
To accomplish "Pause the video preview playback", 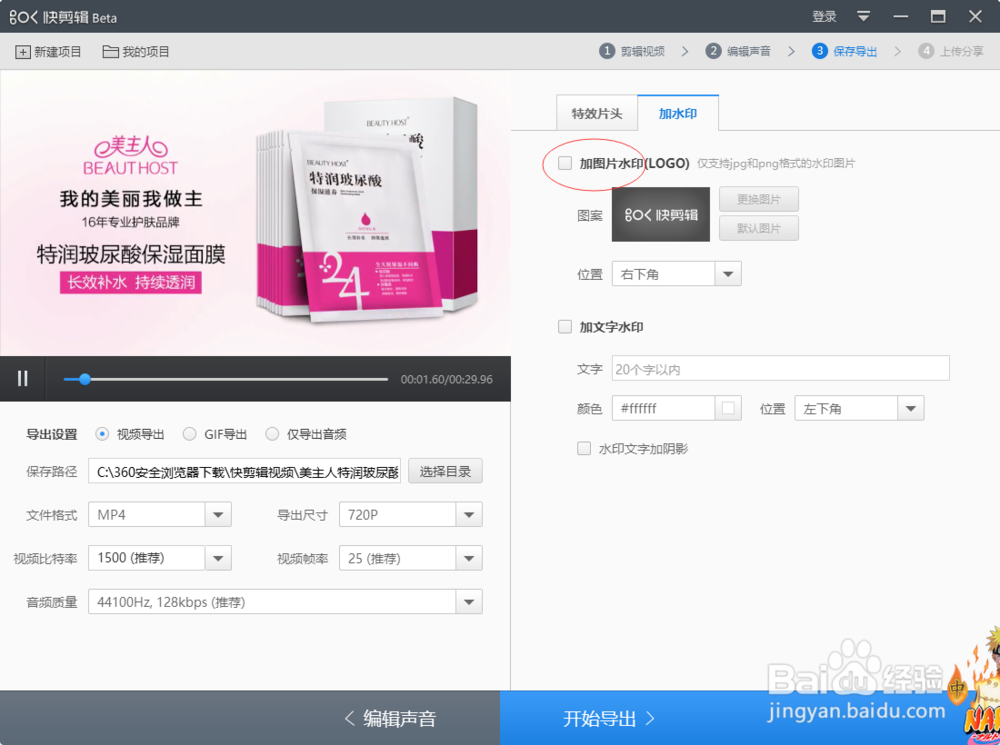I will tap(22, 379).
